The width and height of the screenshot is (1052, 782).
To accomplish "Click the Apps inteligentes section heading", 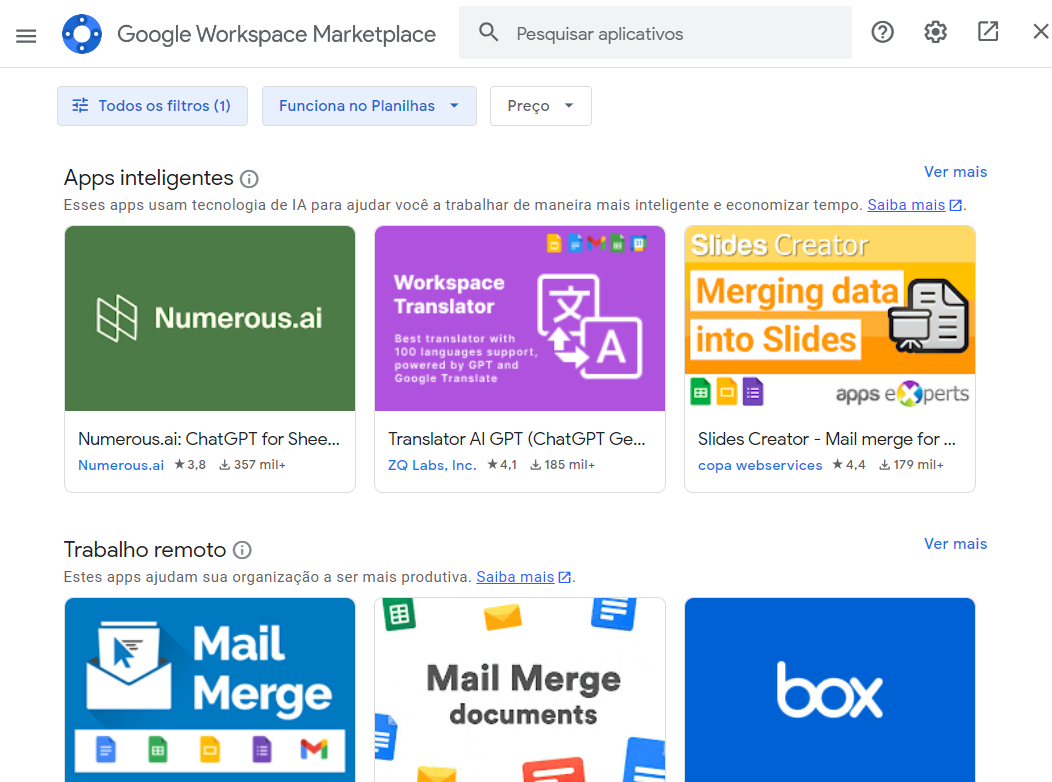I will click(148, 178).
